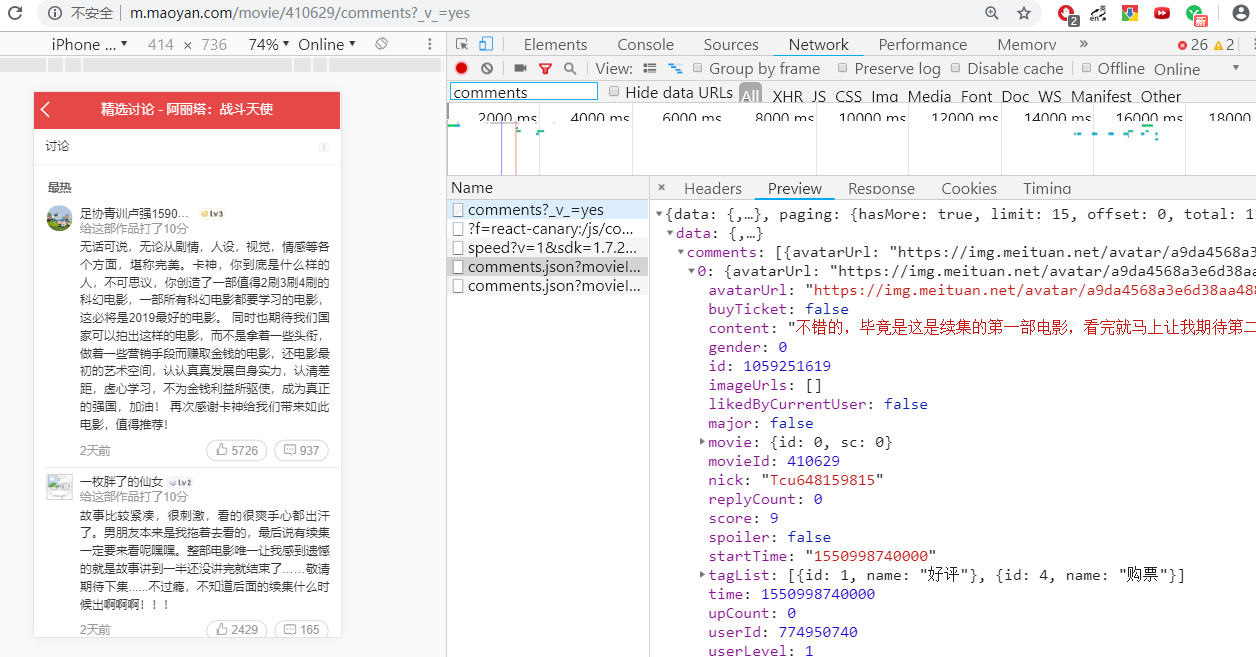Open replies on comment with 937 replies

point(301,450)
